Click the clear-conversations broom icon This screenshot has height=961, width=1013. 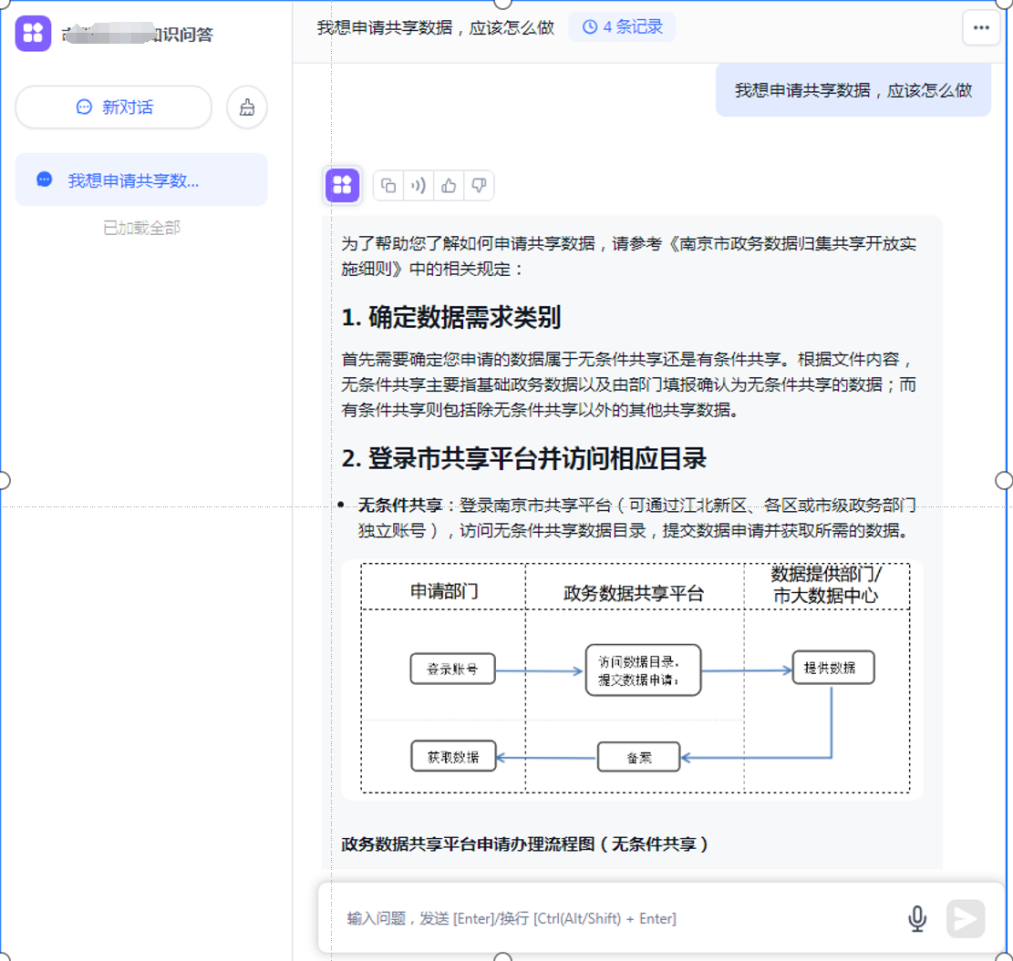pos(247,107)
